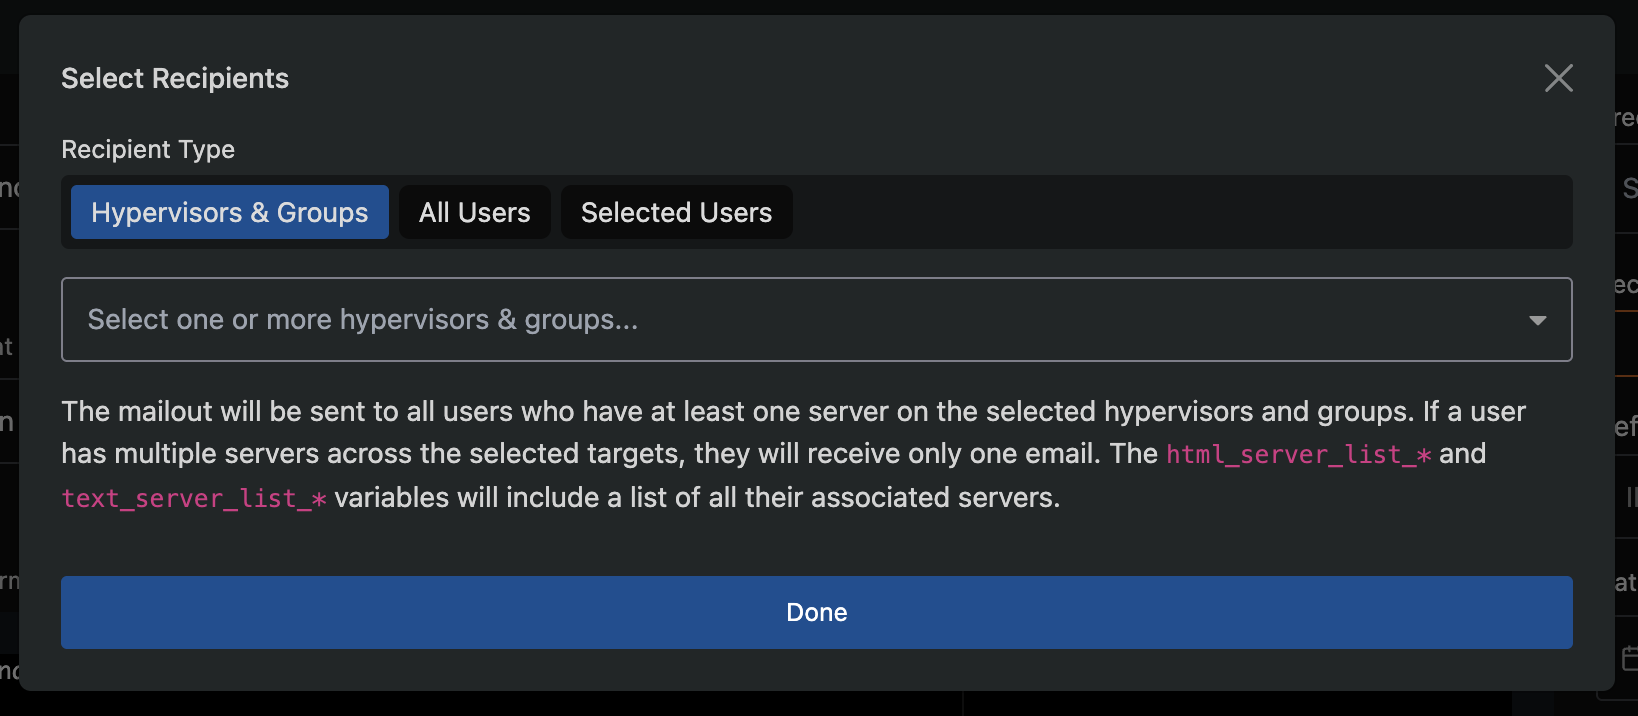Screen dimensions: 1638x716
Task: Focus the 'Select one or more hypervisors & groups' field
Action: [x=817, y=319]
